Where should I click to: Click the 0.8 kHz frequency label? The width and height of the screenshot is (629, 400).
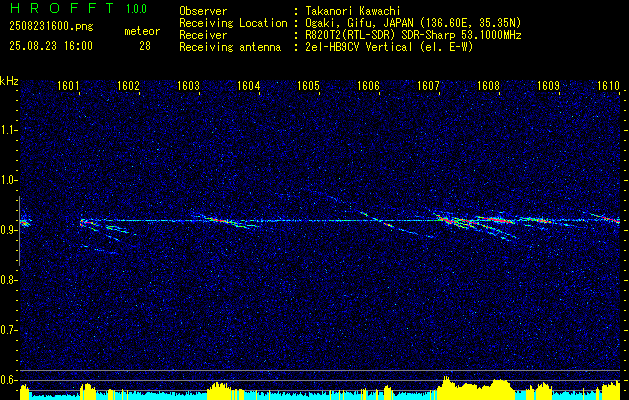pyautogui.click(x=8, y=280)
